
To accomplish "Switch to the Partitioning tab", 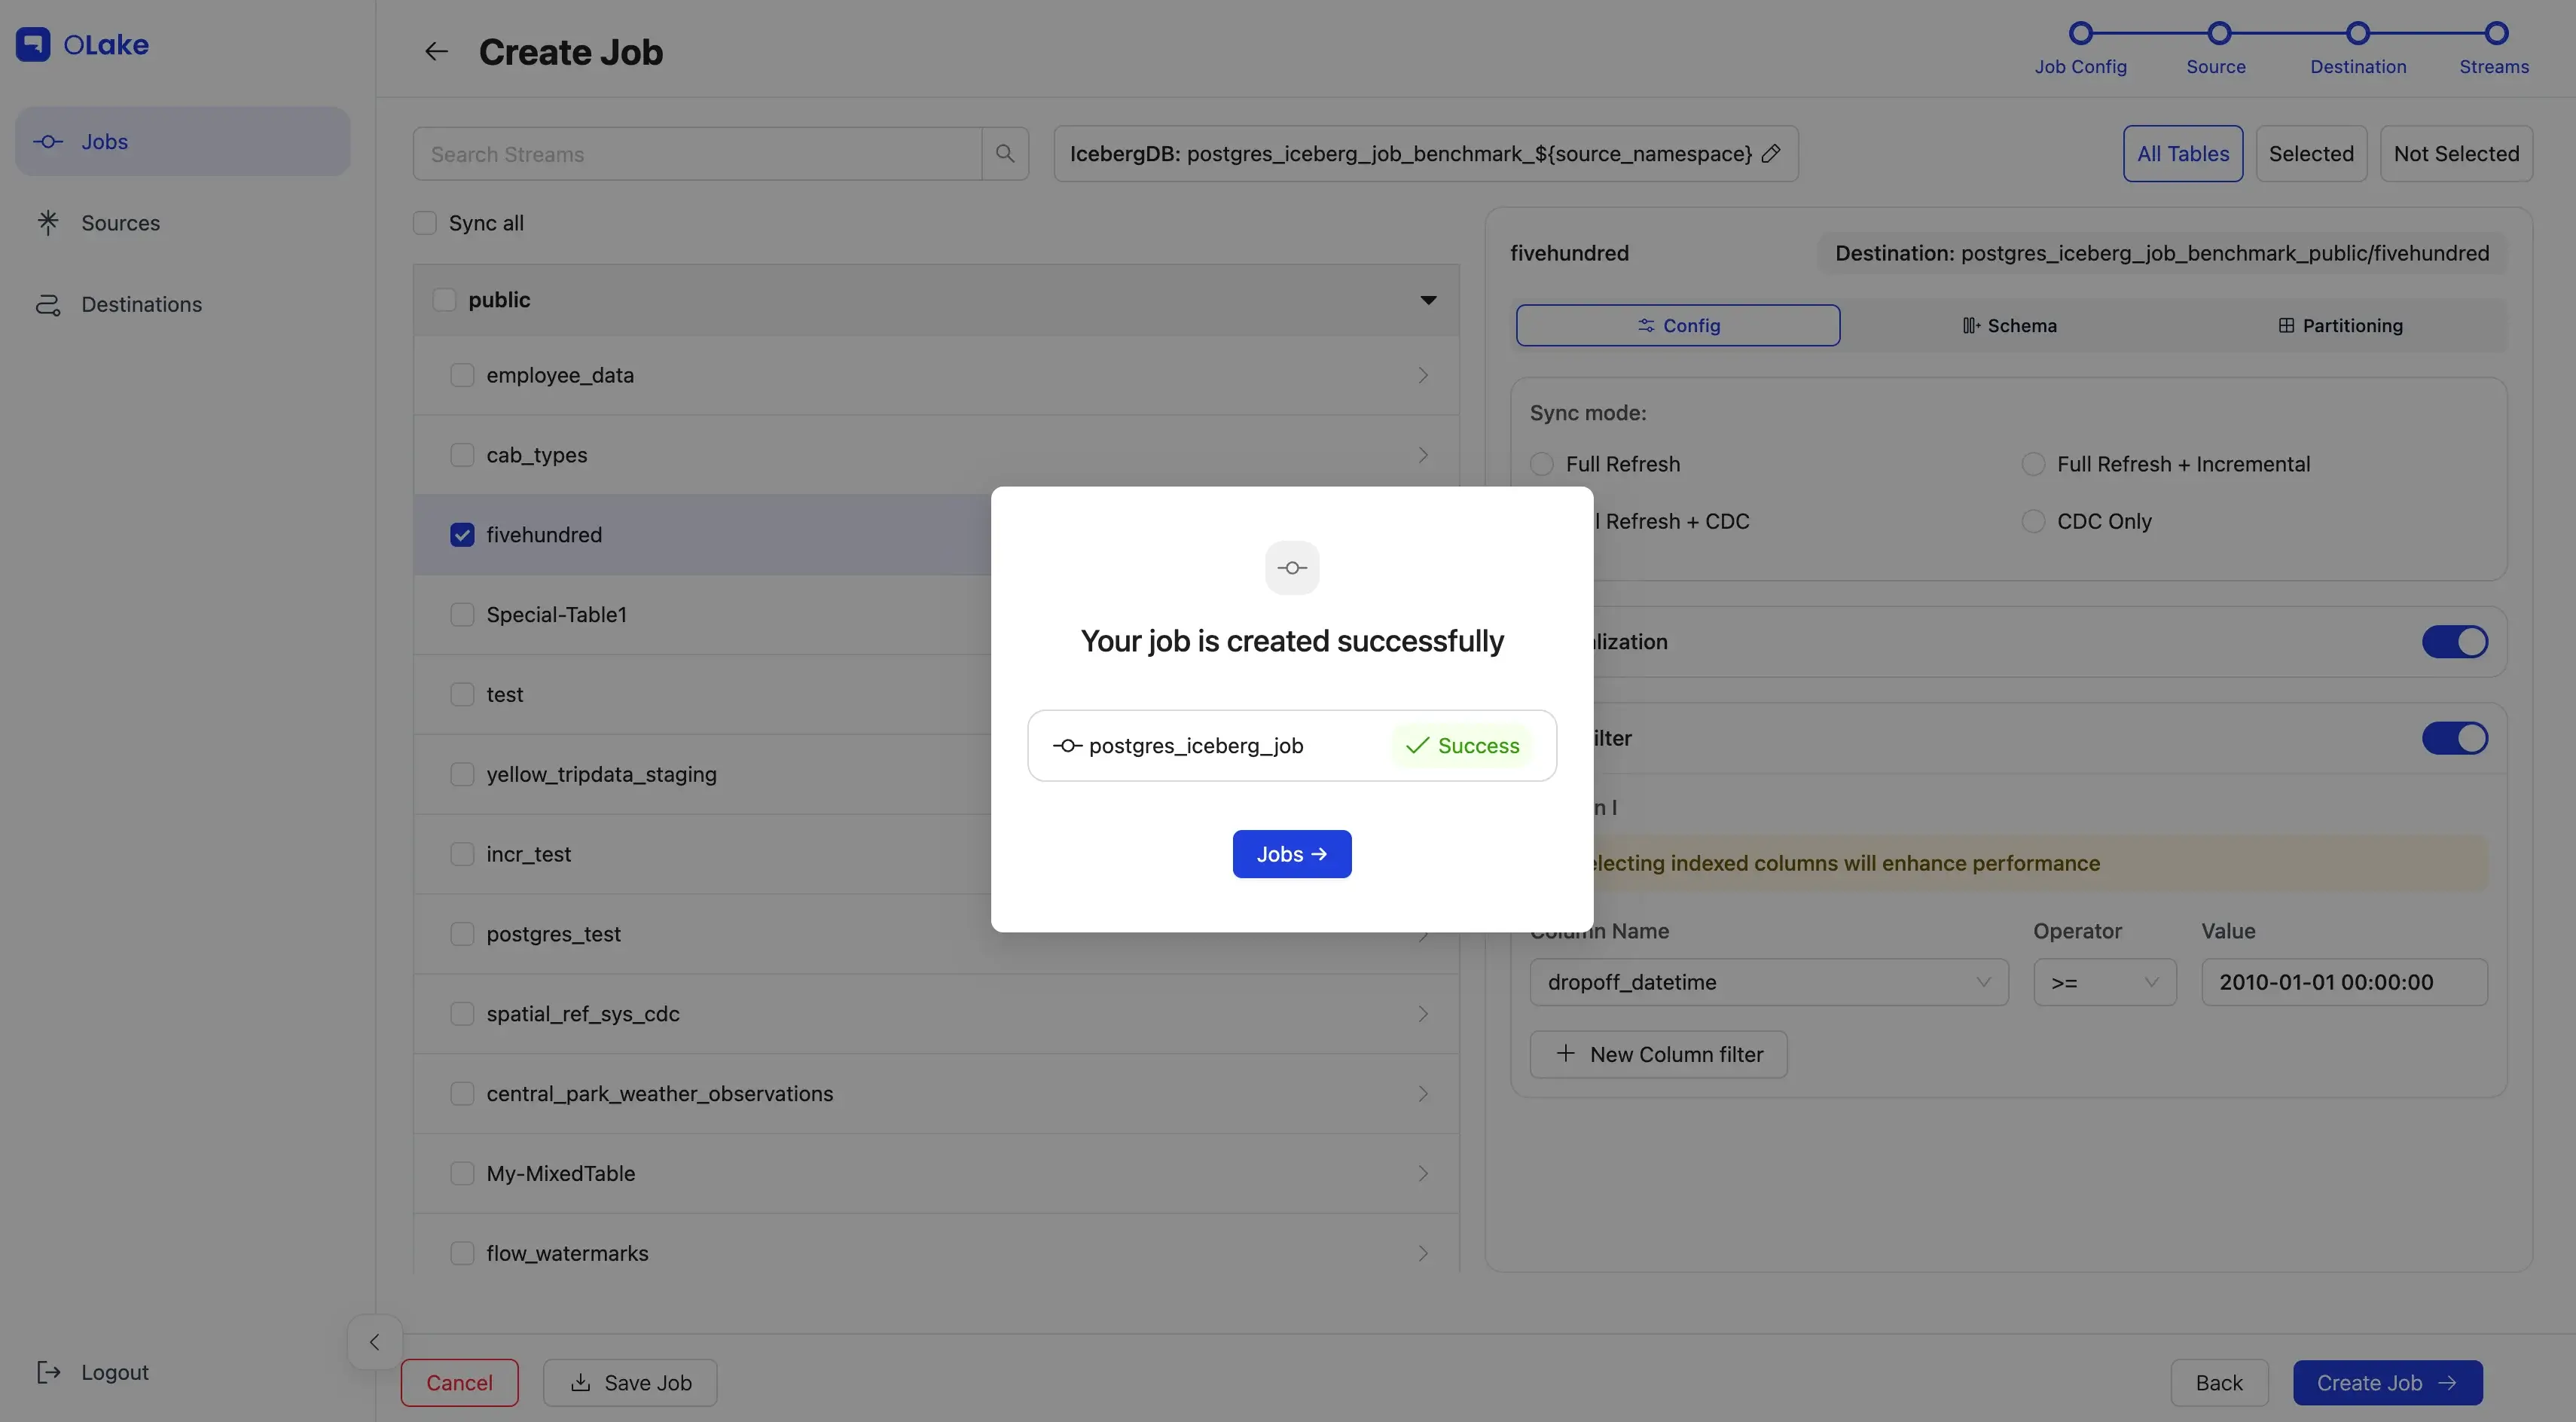I will (x=2340, y=326).
